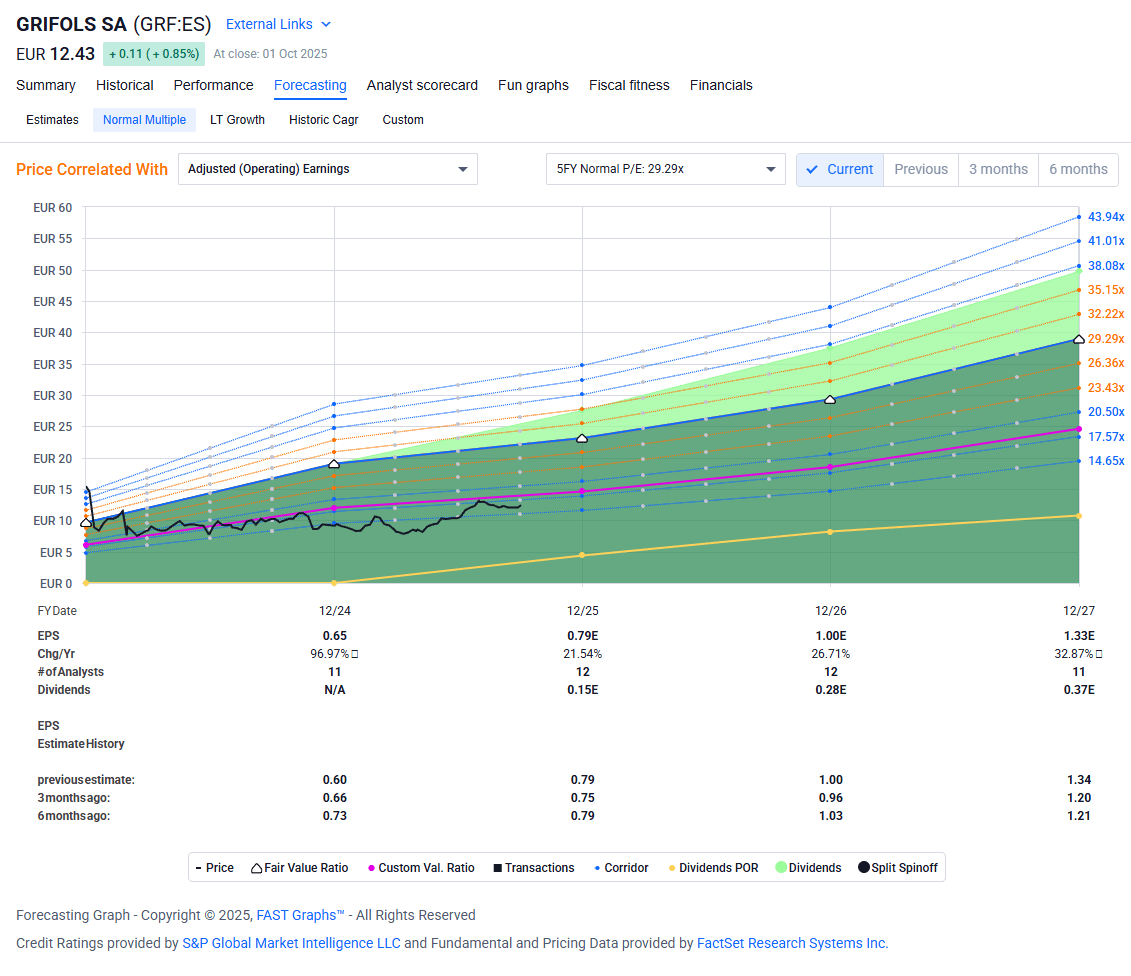Click the Transactions legend marker
Image resolution: width=1131 pixels, height=976 pixels.
[496, 867]
